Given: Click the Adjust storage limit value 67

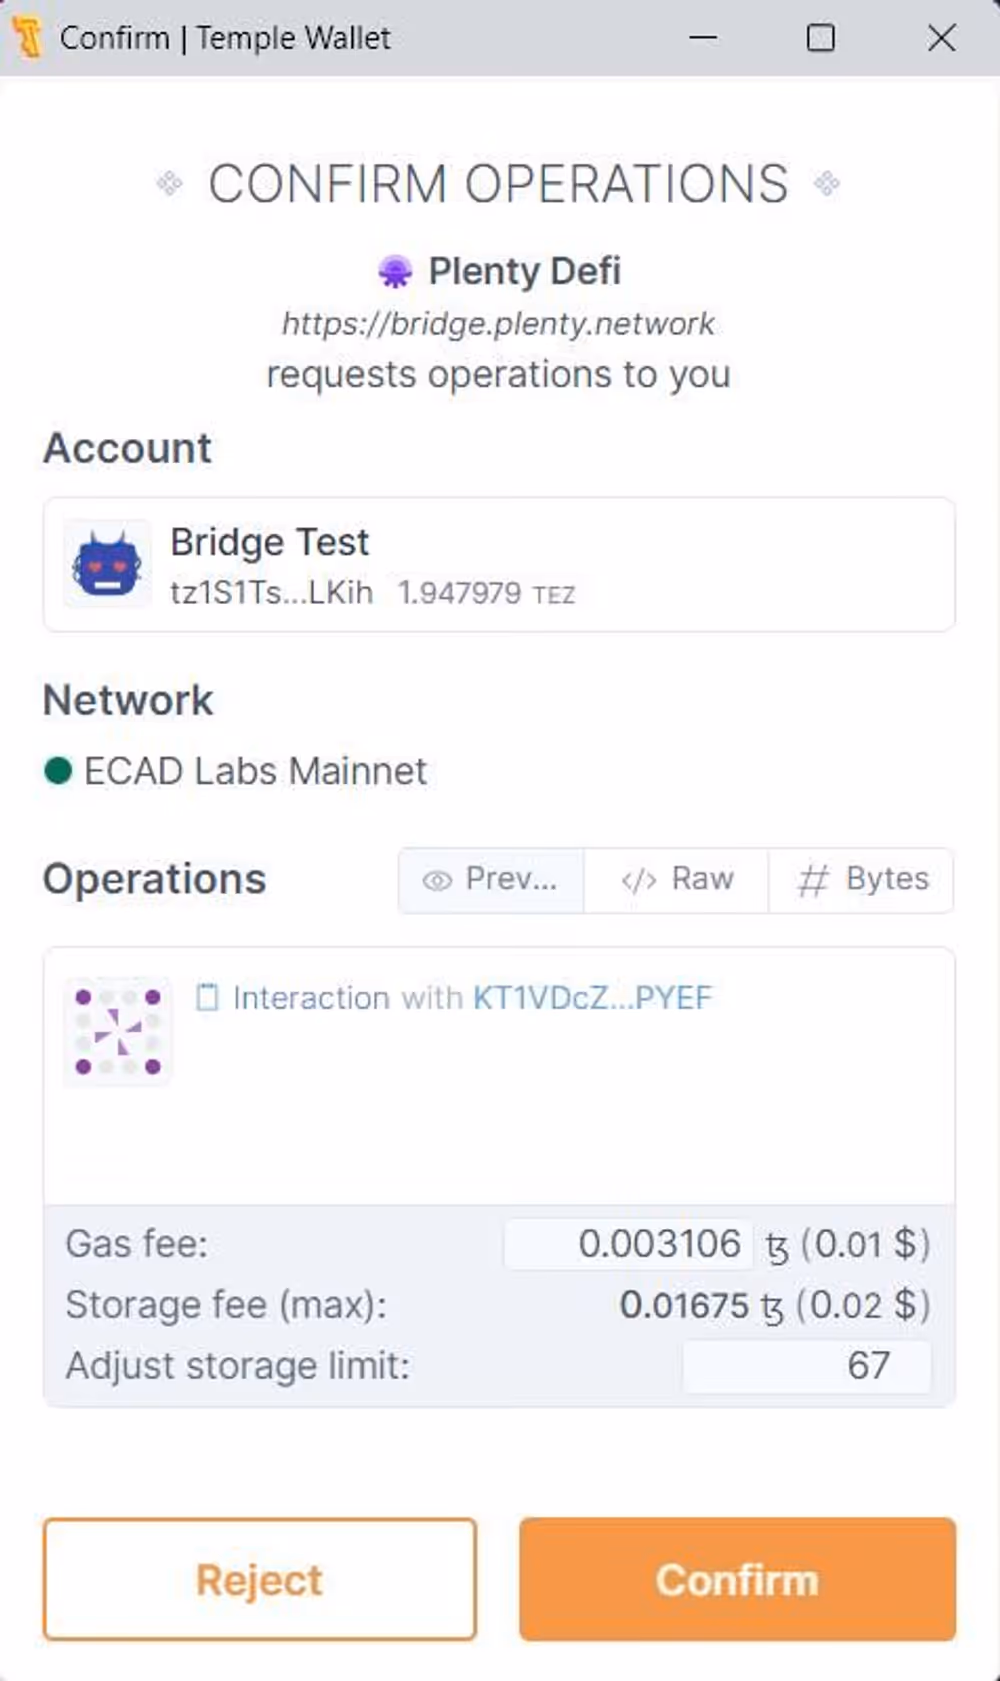Looking at the screenshot, I should (806, 1365).
